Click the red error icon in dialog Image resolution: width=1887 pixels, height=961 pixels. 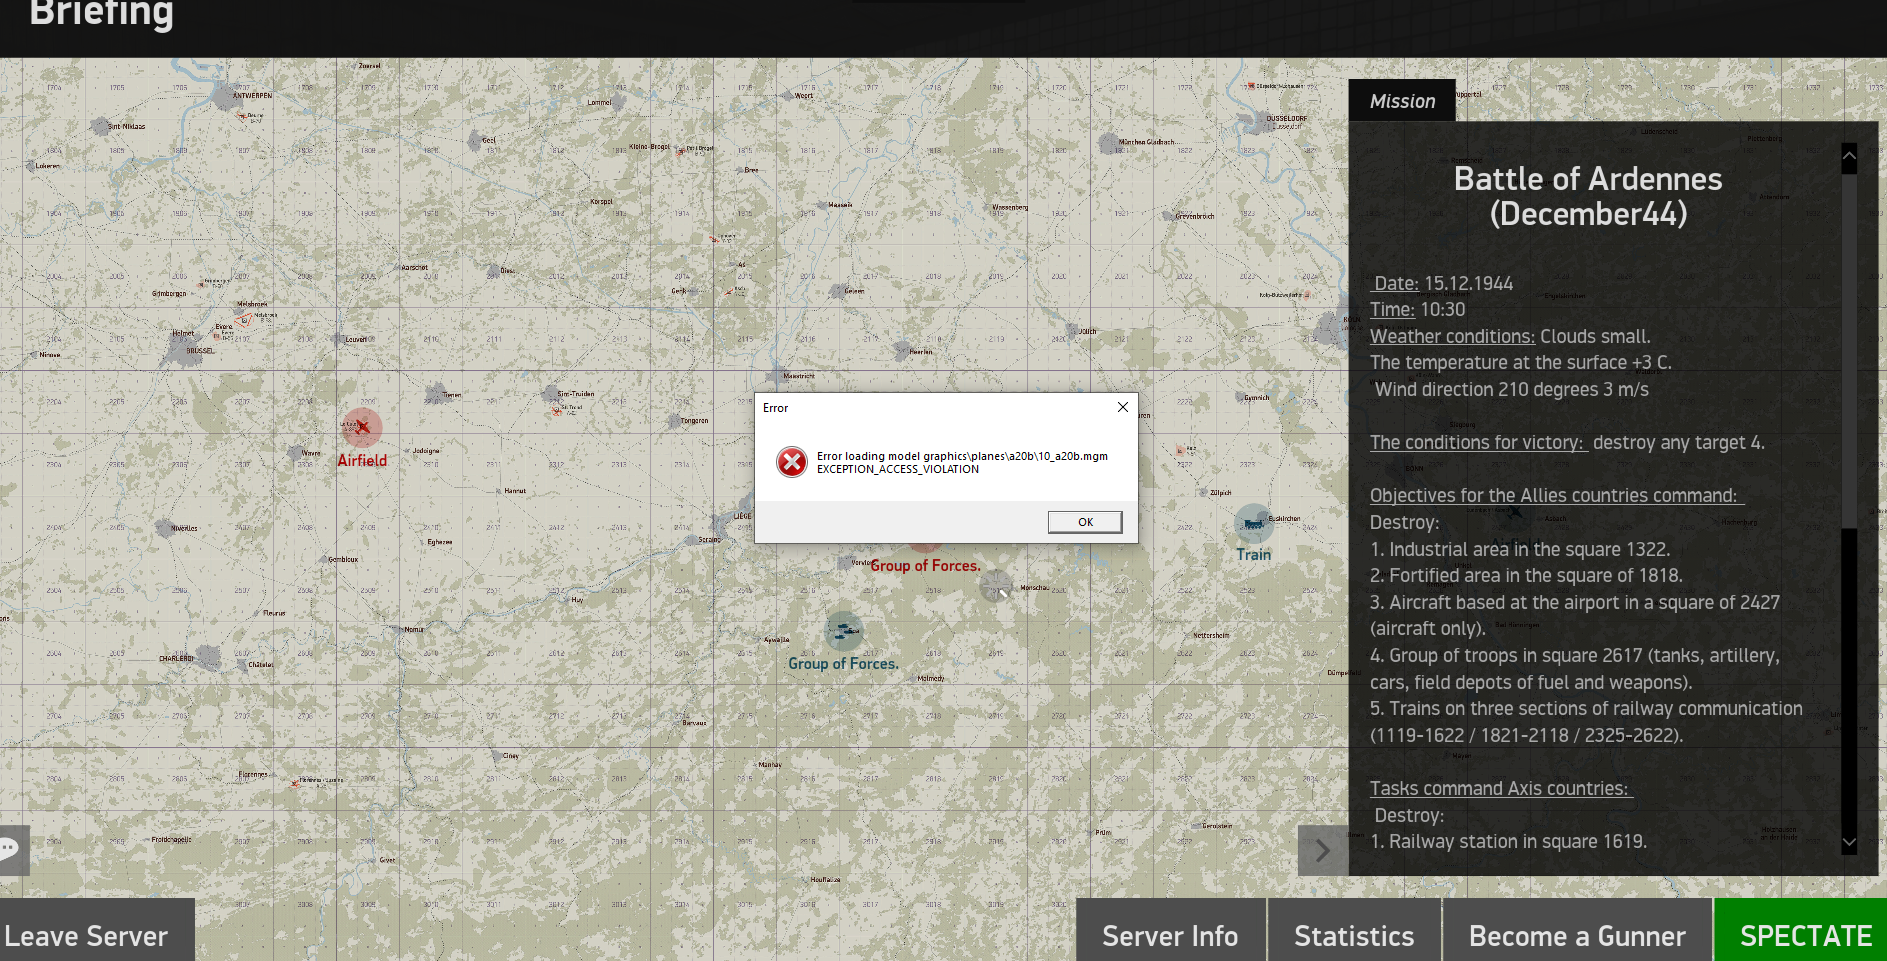click(792, 462)
